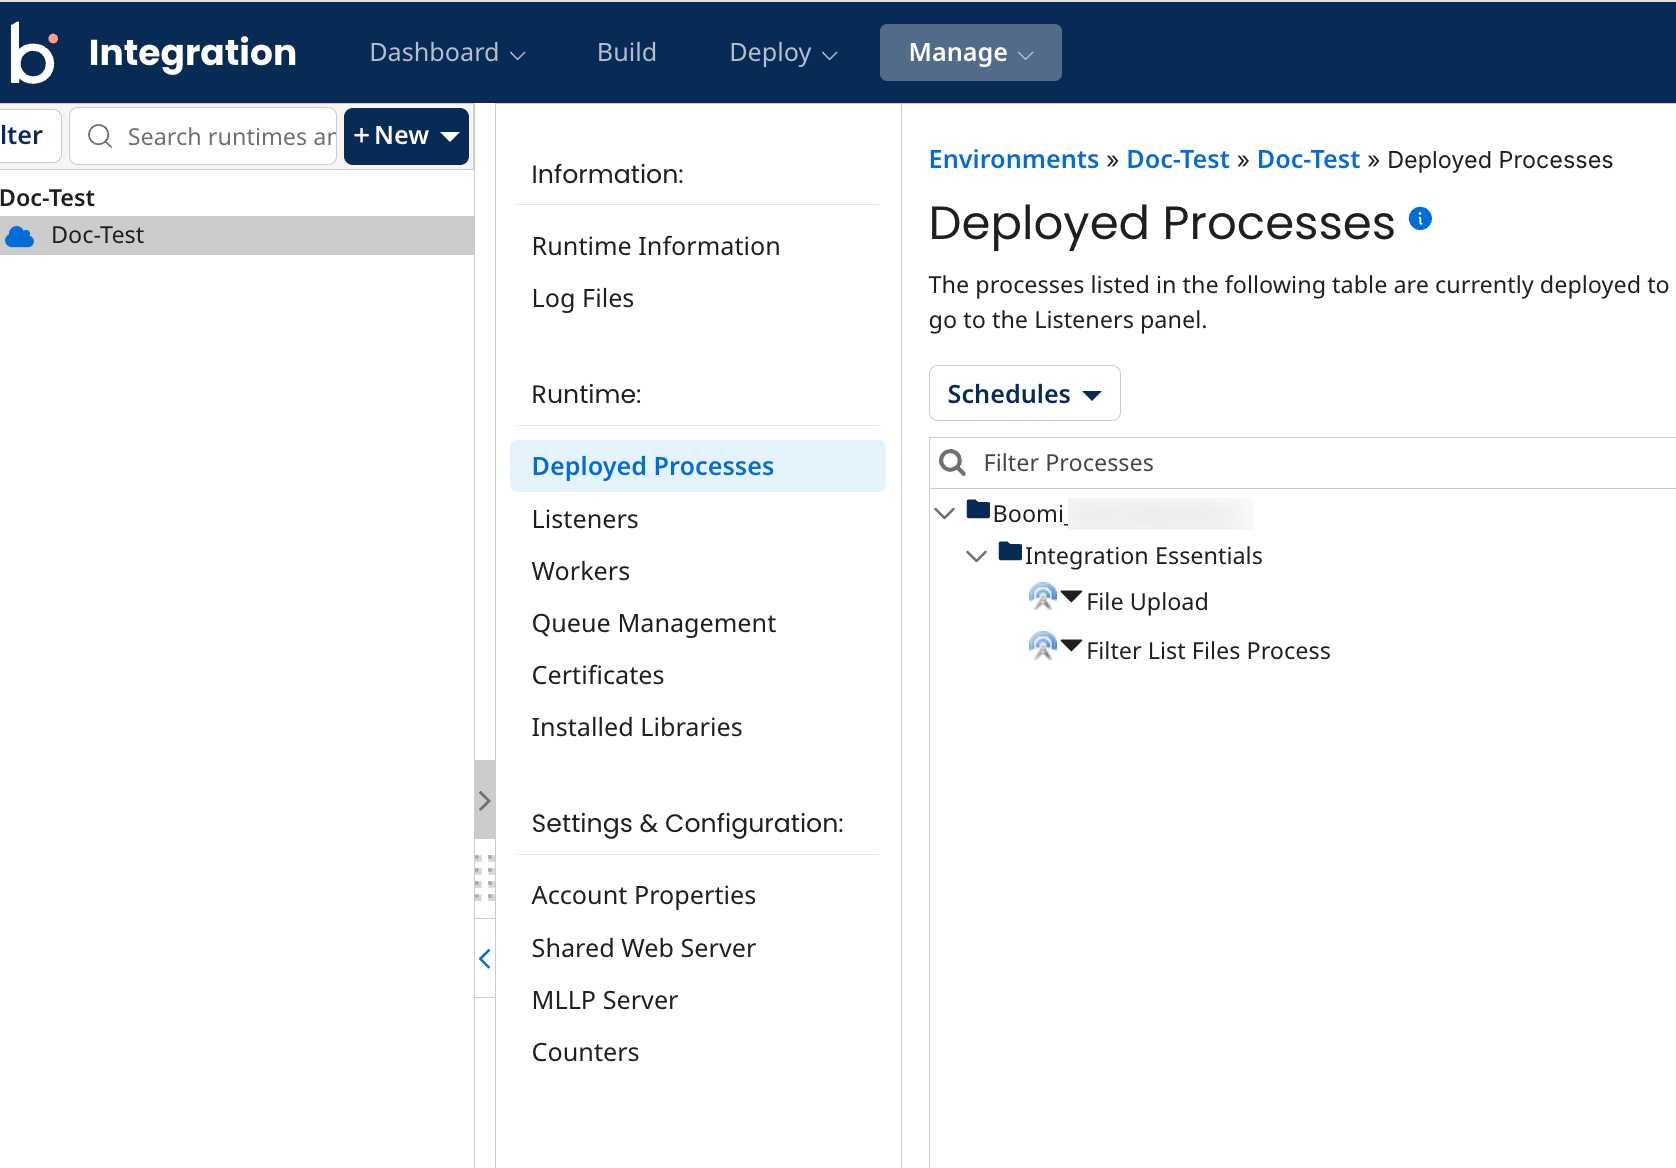Open the dropdown arrow beside File Upload

[1071, 597]
